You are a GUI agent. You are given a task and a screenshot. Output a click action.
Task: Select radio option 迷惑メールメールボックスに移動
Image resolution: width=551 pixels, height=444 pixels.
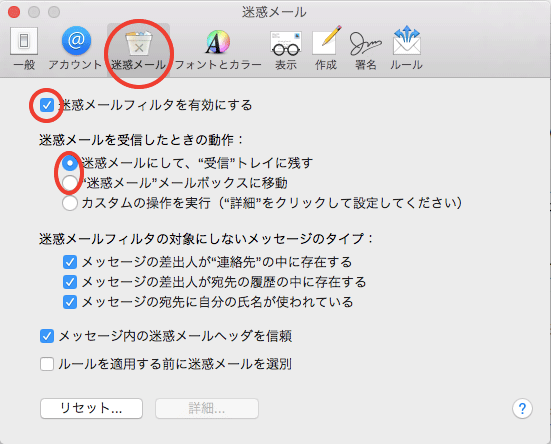70,183
